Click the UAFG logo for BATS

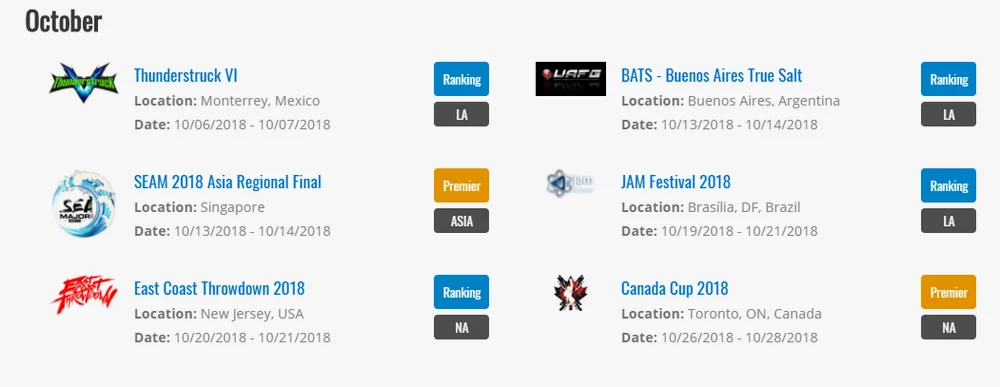570,79
